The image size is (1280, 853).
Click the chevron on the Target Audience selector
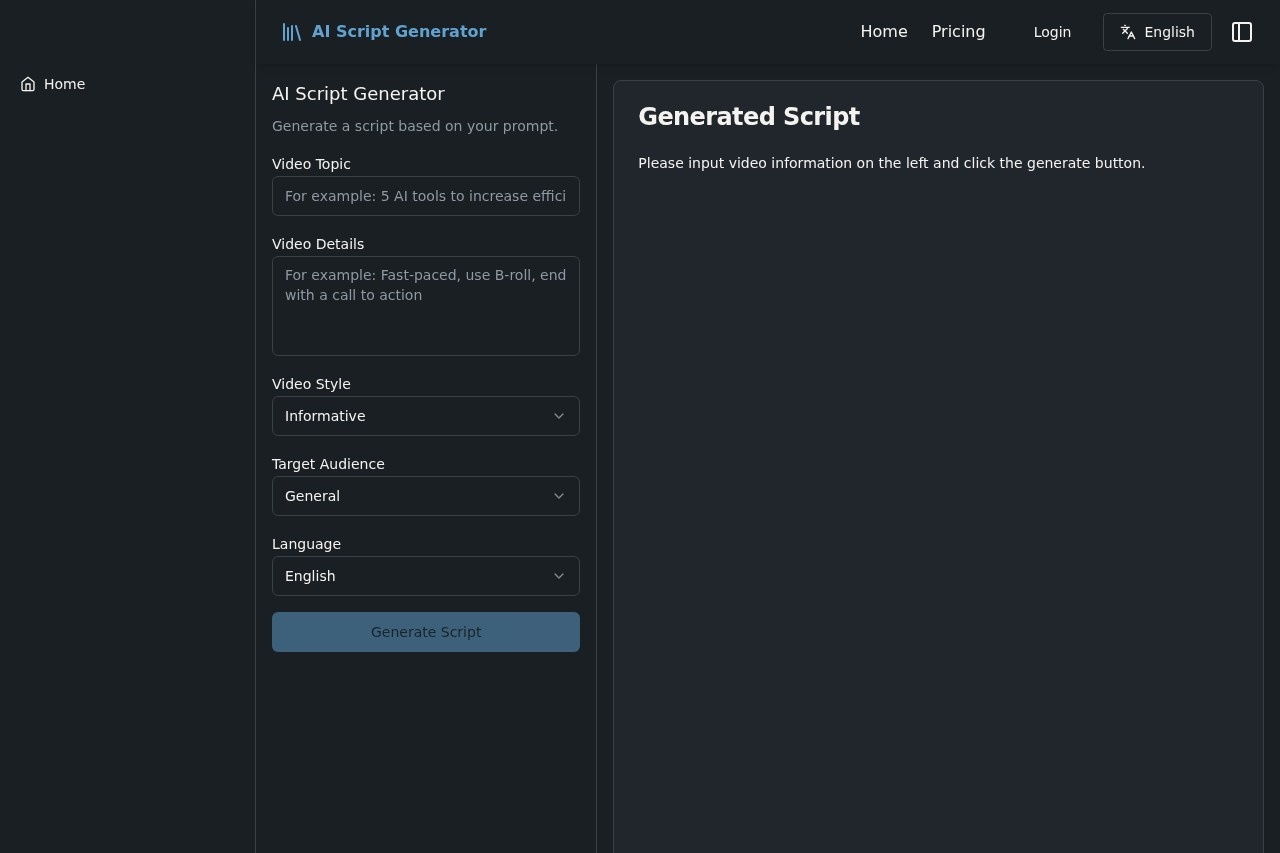click(559, 495)
